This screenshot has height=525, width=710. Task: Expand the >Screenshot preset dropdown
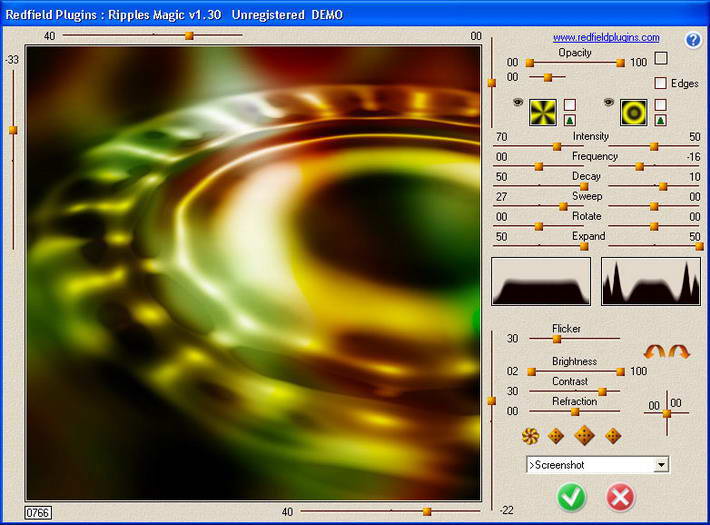point(662,465)
